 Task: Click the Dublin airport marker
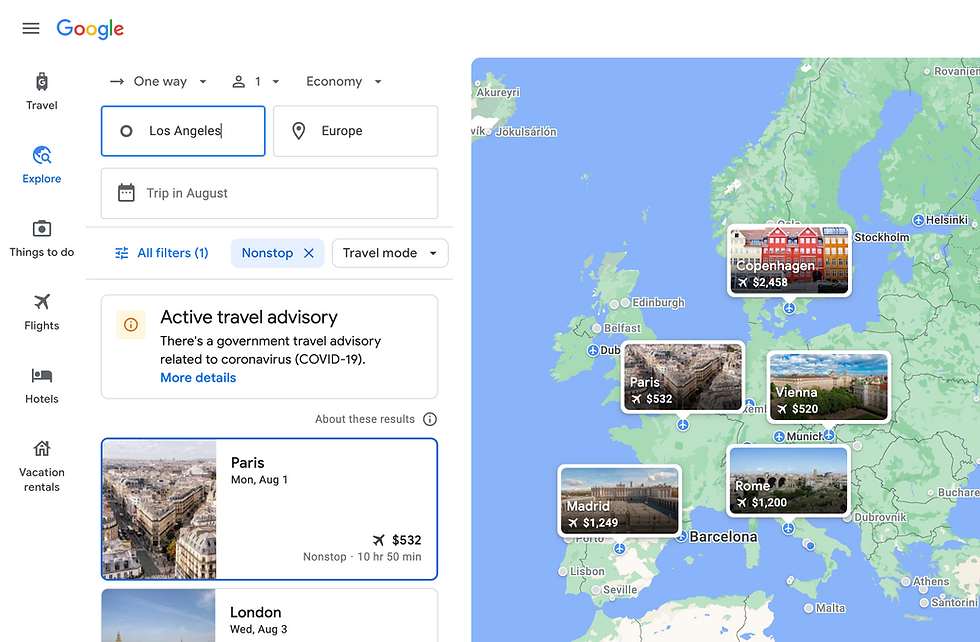pyautogui.click(x=593, y=350)
